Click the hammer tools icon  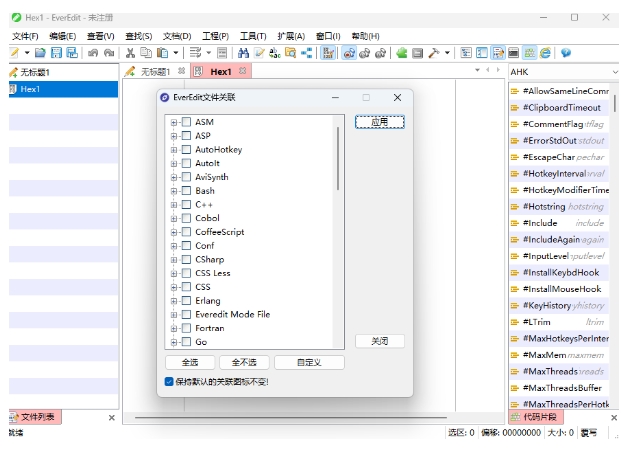[434, 53]
